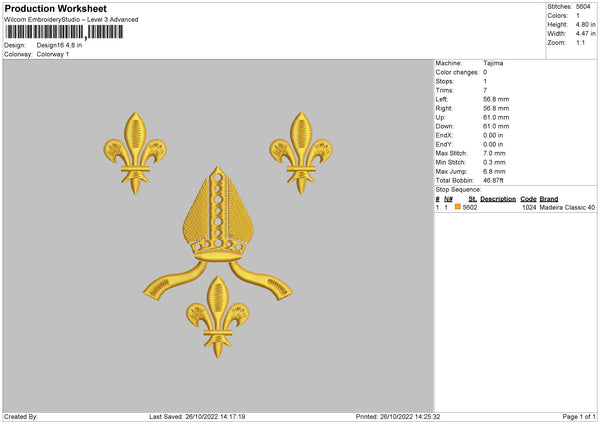Click the Stitches value 5604
600x424 pixels.
(x=583, y=7)
